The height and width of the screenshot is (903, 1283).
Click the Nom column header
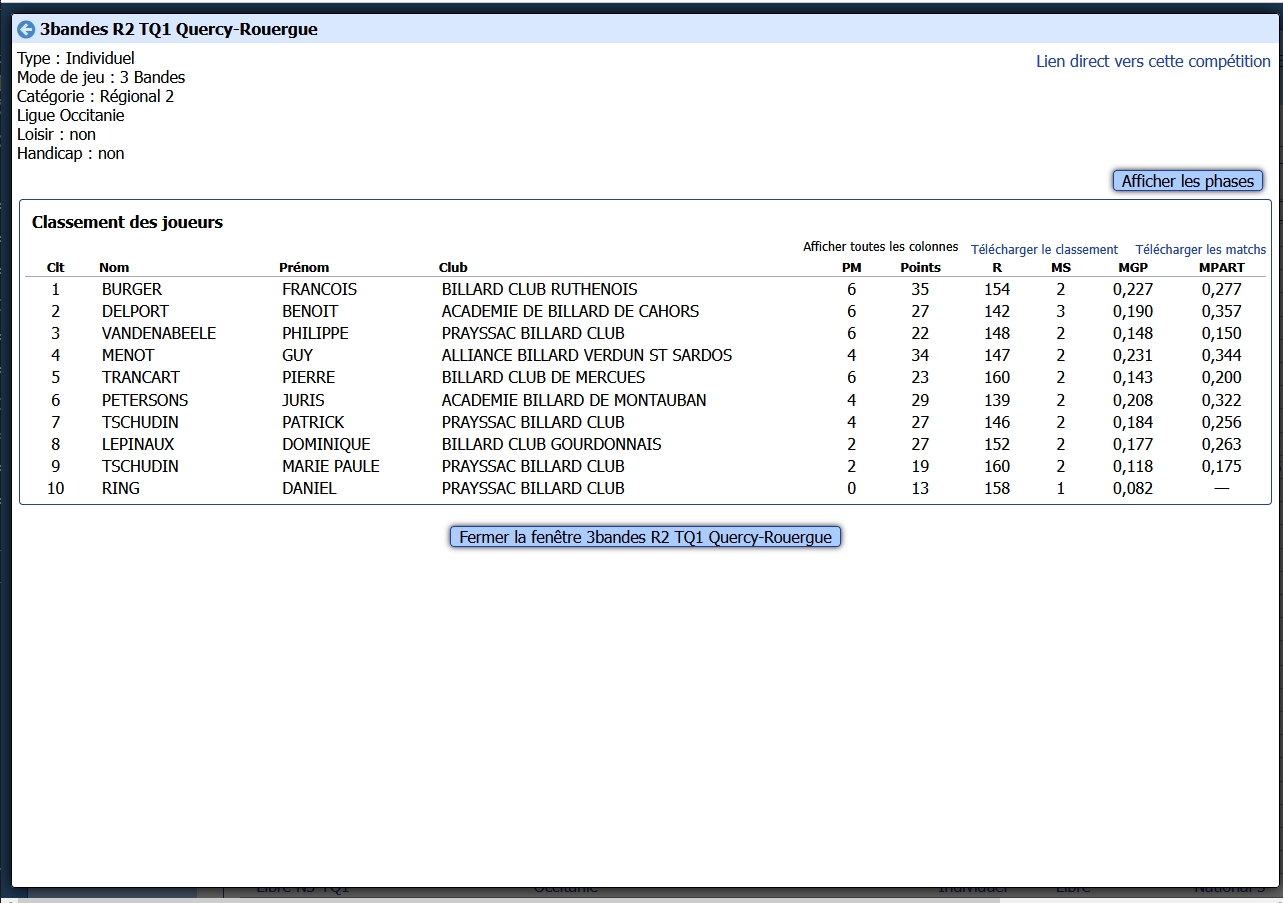point(114,268)
